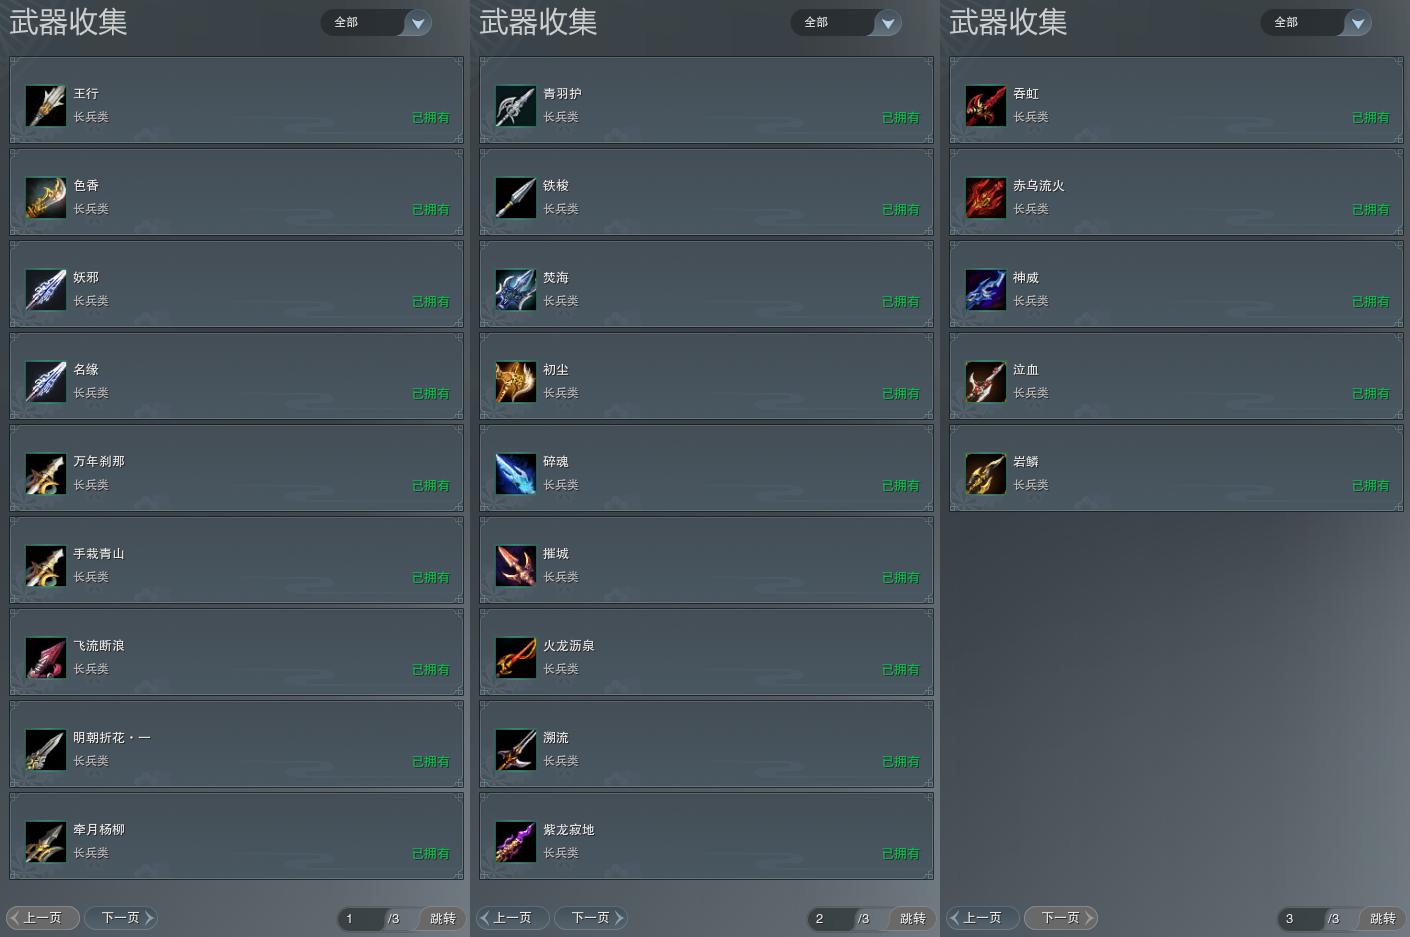Select the 飞流断浪 weapon icon
The image size is (1410, 937).
(x=46, y=658)
